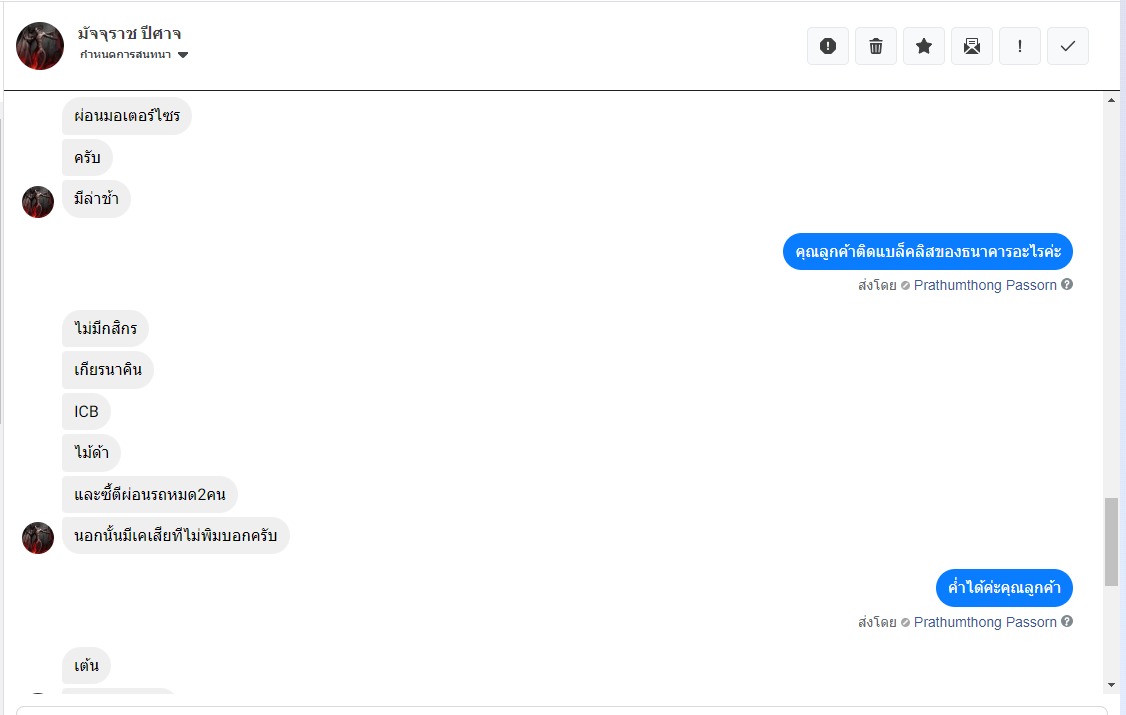Screen dimensions: 1126x715
Task: Open the กำหนดการสนทนา dropdown arrow
Action: coord(183,55)
